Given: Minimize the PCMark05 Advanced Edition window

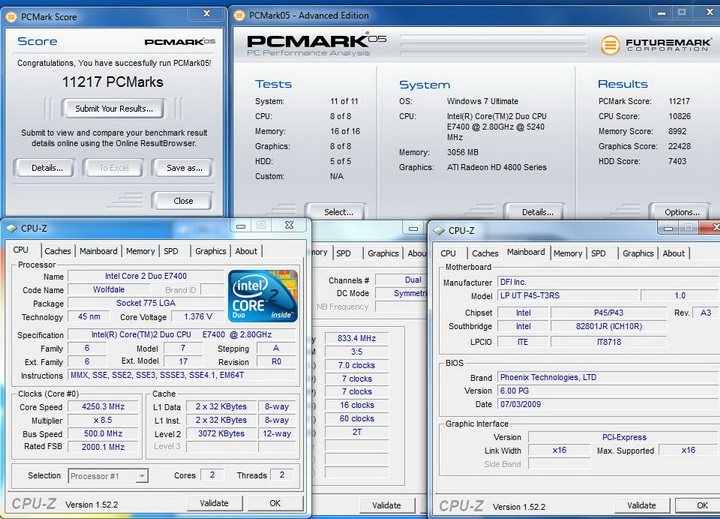Looking at the screenshot, I should pyautogui.click(x=661, y=13).
